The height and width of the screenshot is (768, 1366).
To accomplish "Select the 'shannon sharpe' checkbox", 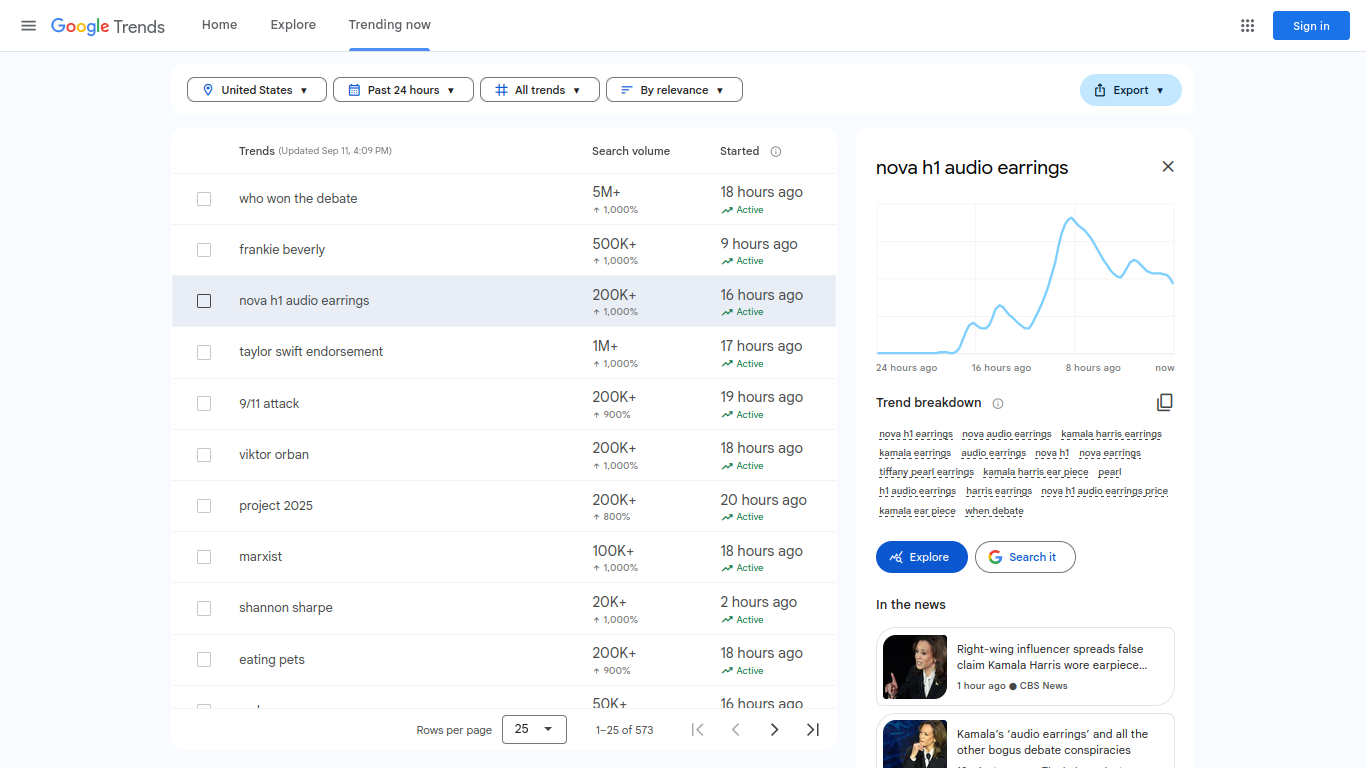I will coord(204,608).
